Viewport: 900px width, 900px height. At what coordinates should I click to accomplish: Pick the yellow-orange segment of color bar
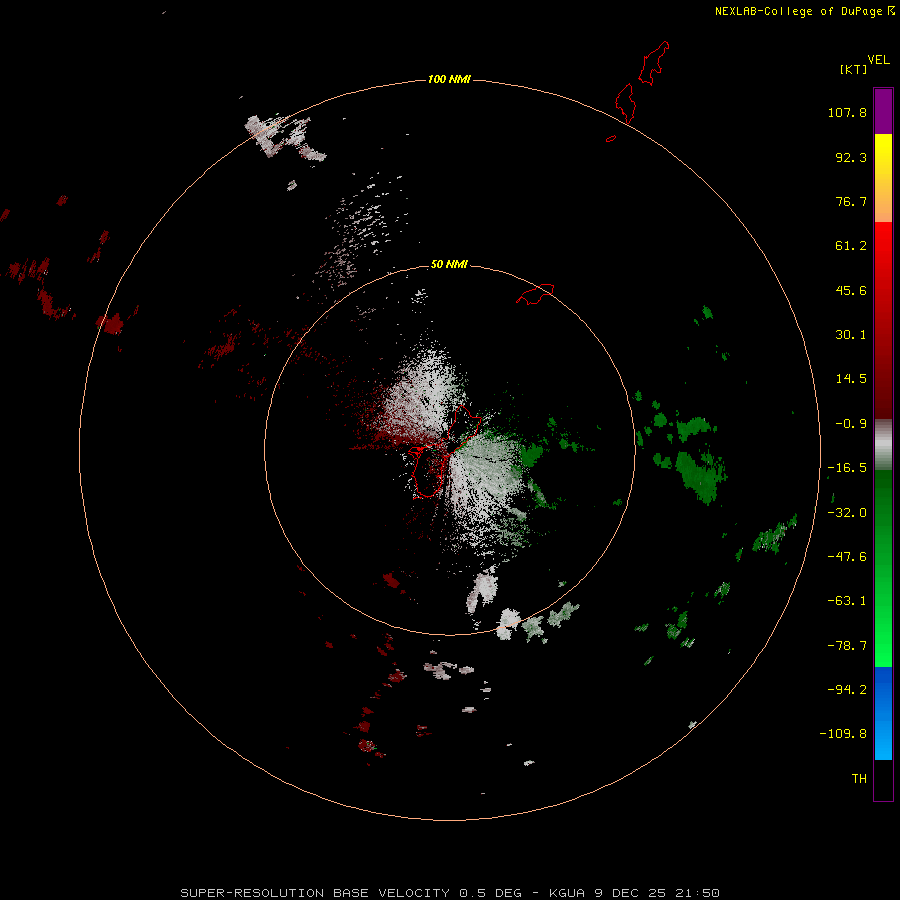(x=883, y=178)
